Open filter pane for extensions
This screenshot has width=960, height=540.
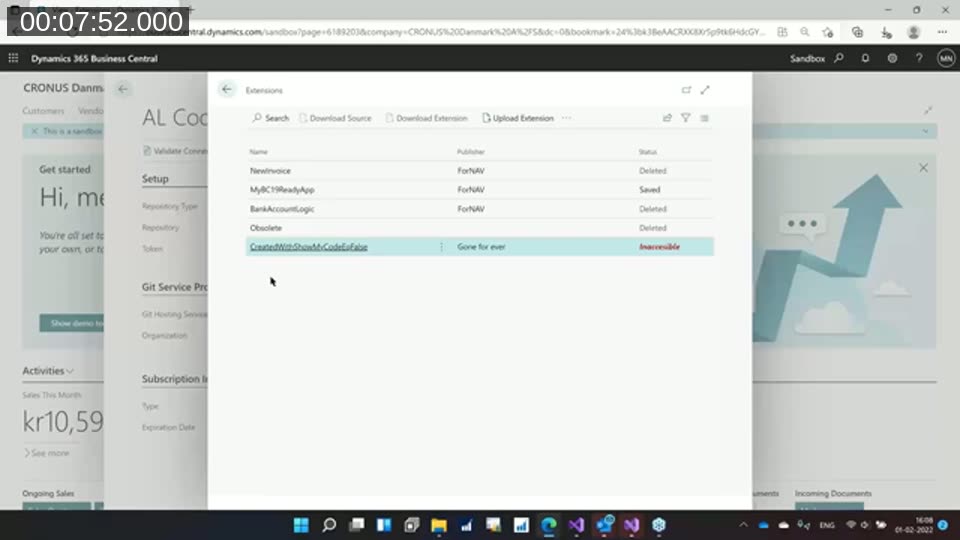[x=686, y=118]
